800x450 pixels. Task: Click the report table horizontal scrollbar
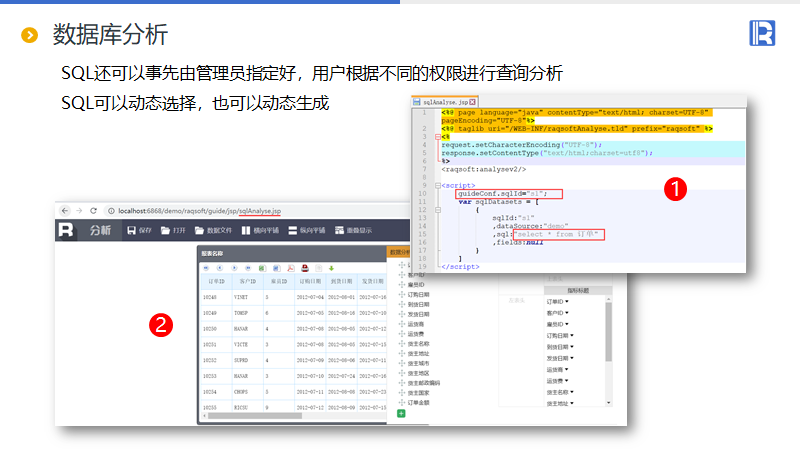click(x=254, y=416)
